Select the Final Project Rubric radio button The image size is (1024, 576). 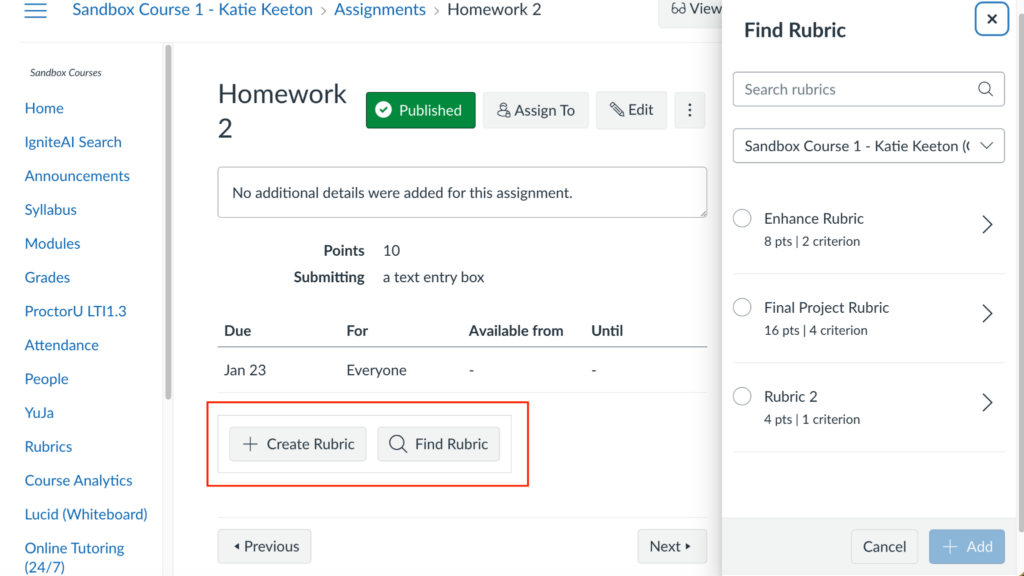tap(742, 307)
